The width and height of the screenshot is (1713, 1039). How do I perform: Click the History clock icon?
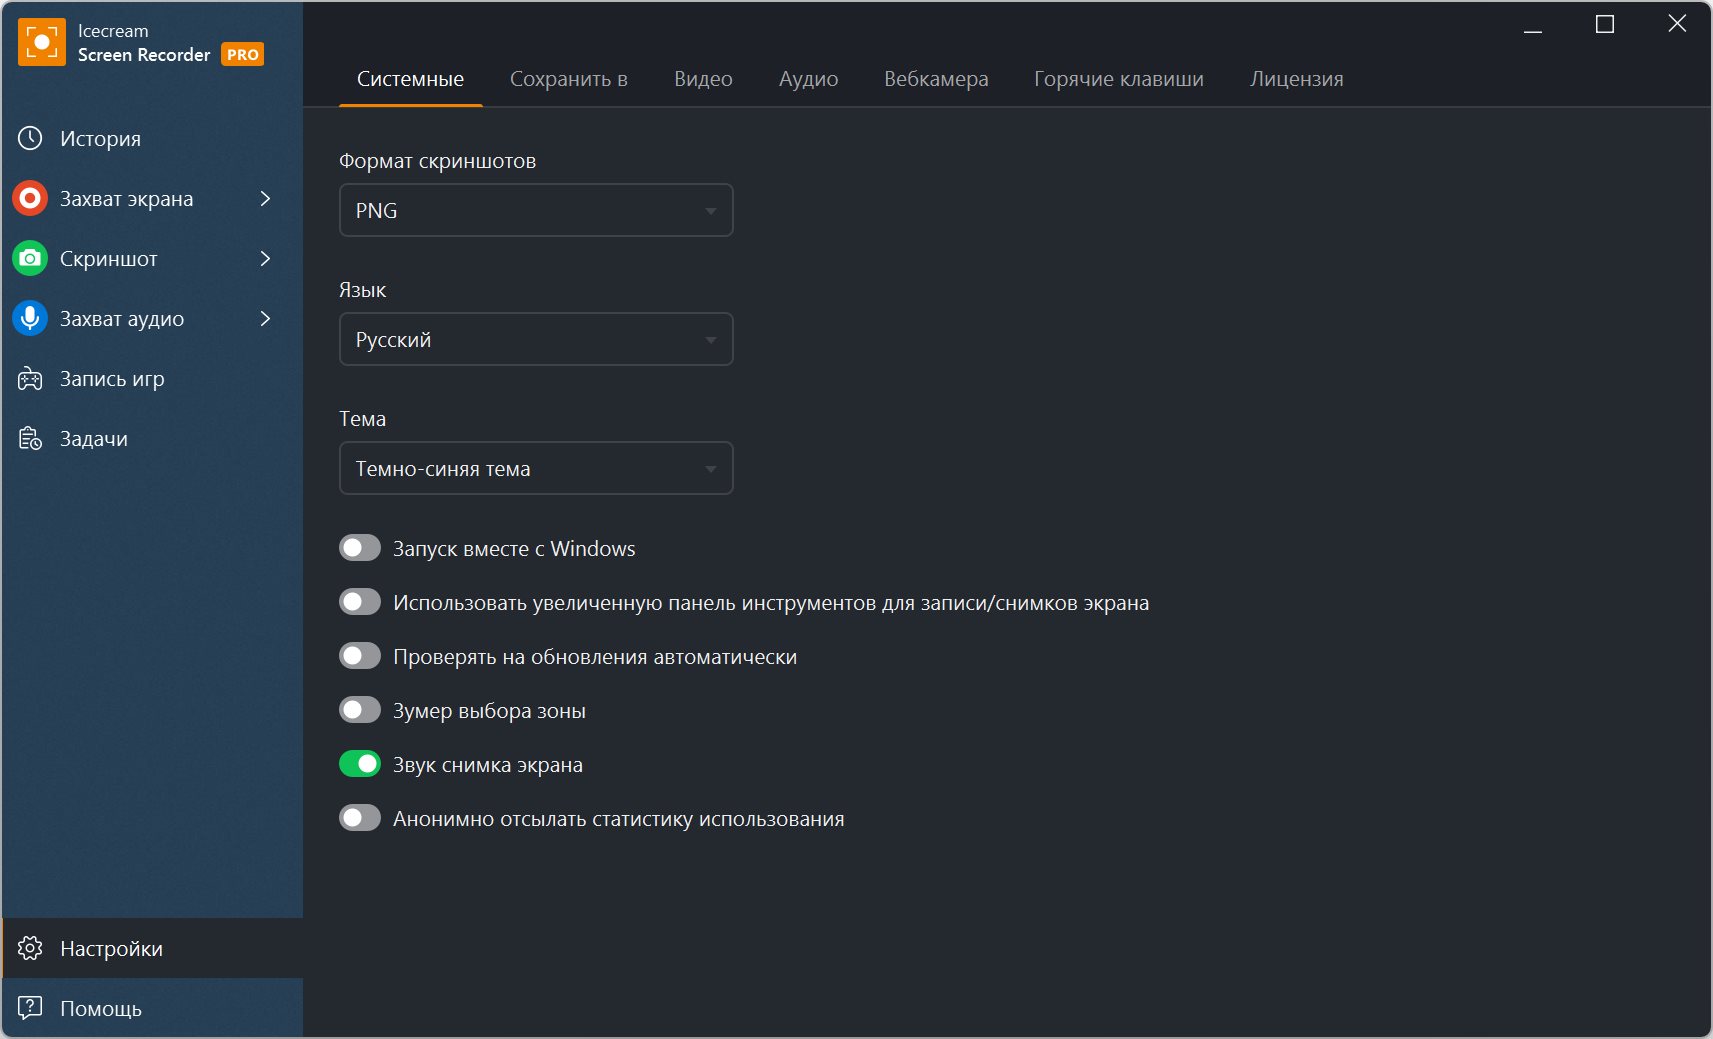[x=30, y=138]
